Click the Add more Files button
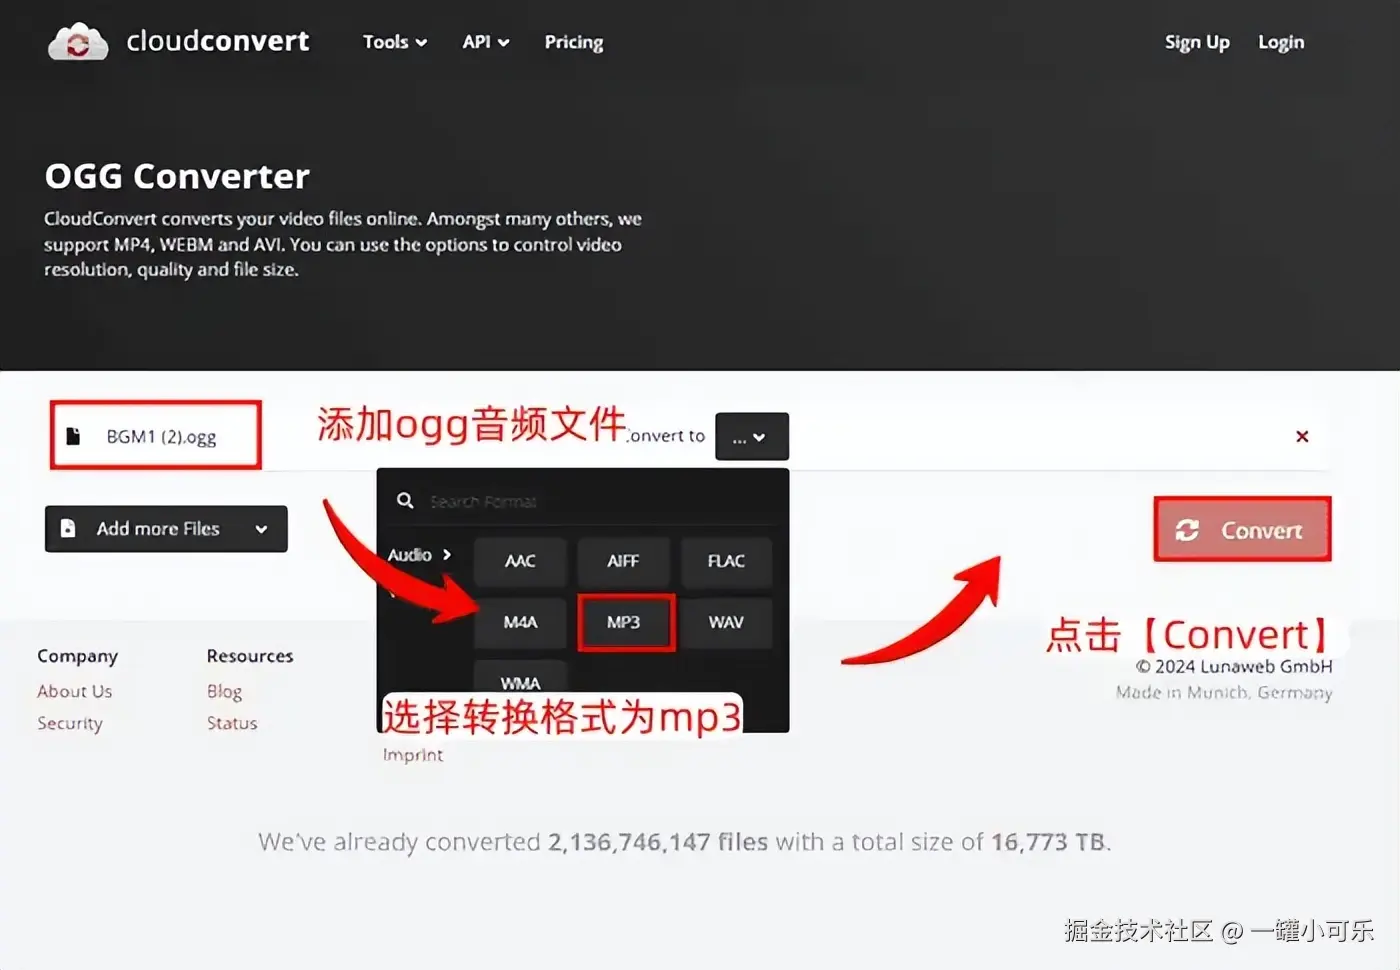 point(166,529)
